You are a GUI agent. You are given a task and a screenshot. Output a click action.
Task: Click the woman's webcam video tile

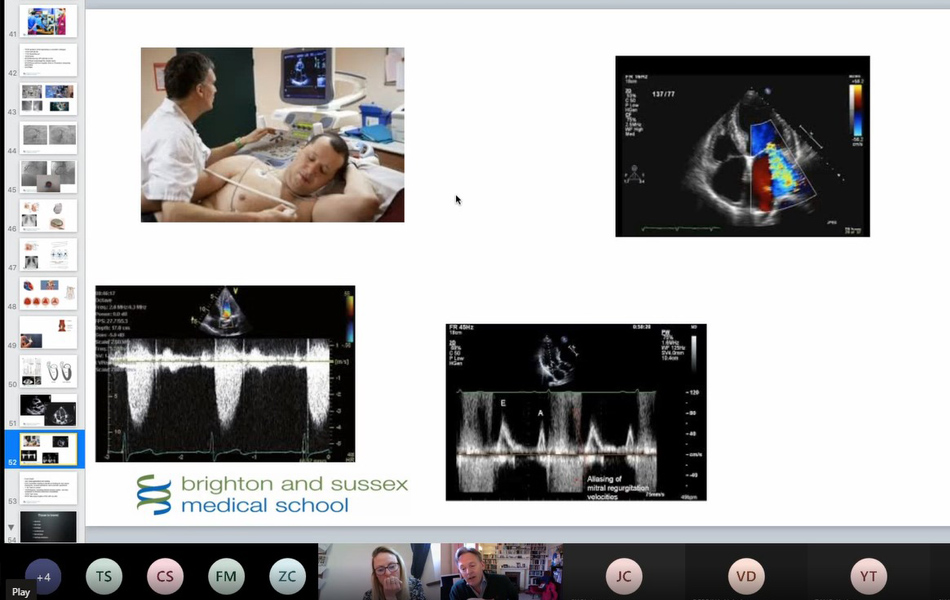(379, 572)
